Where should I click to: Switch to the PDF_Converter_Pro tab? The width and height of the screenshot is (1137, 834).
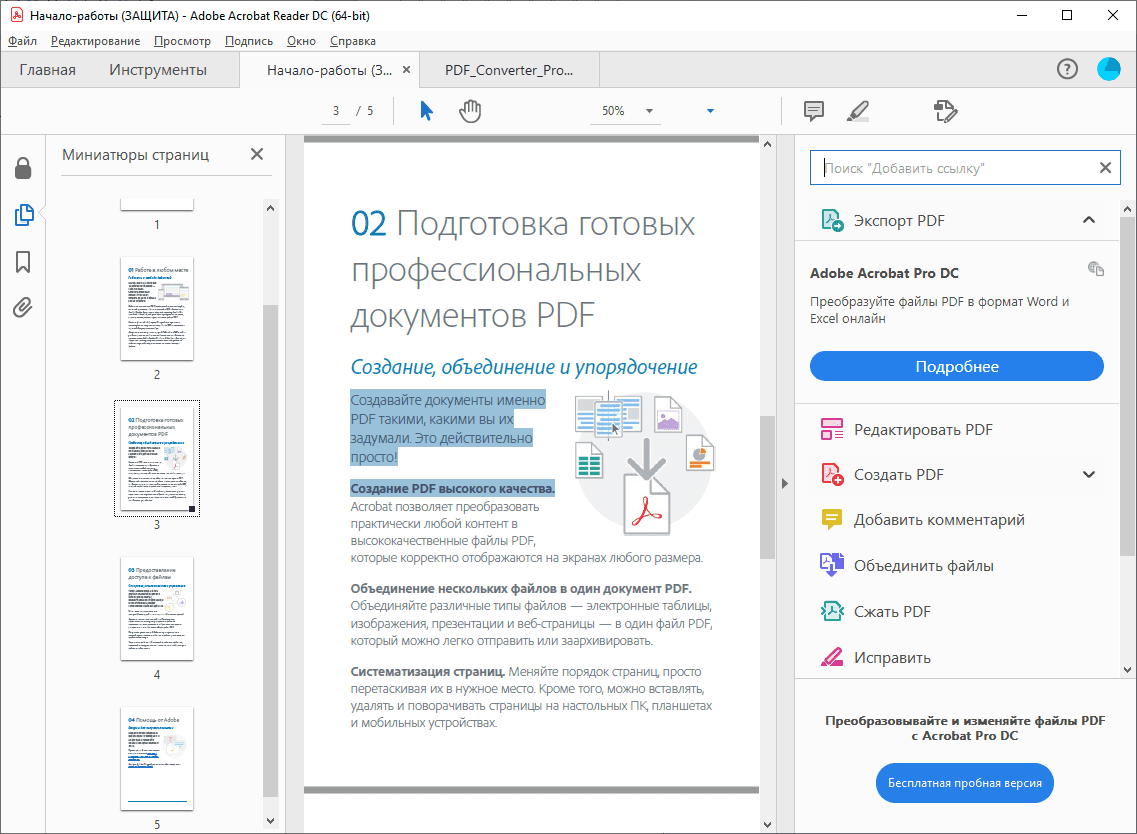pos(509,70)
